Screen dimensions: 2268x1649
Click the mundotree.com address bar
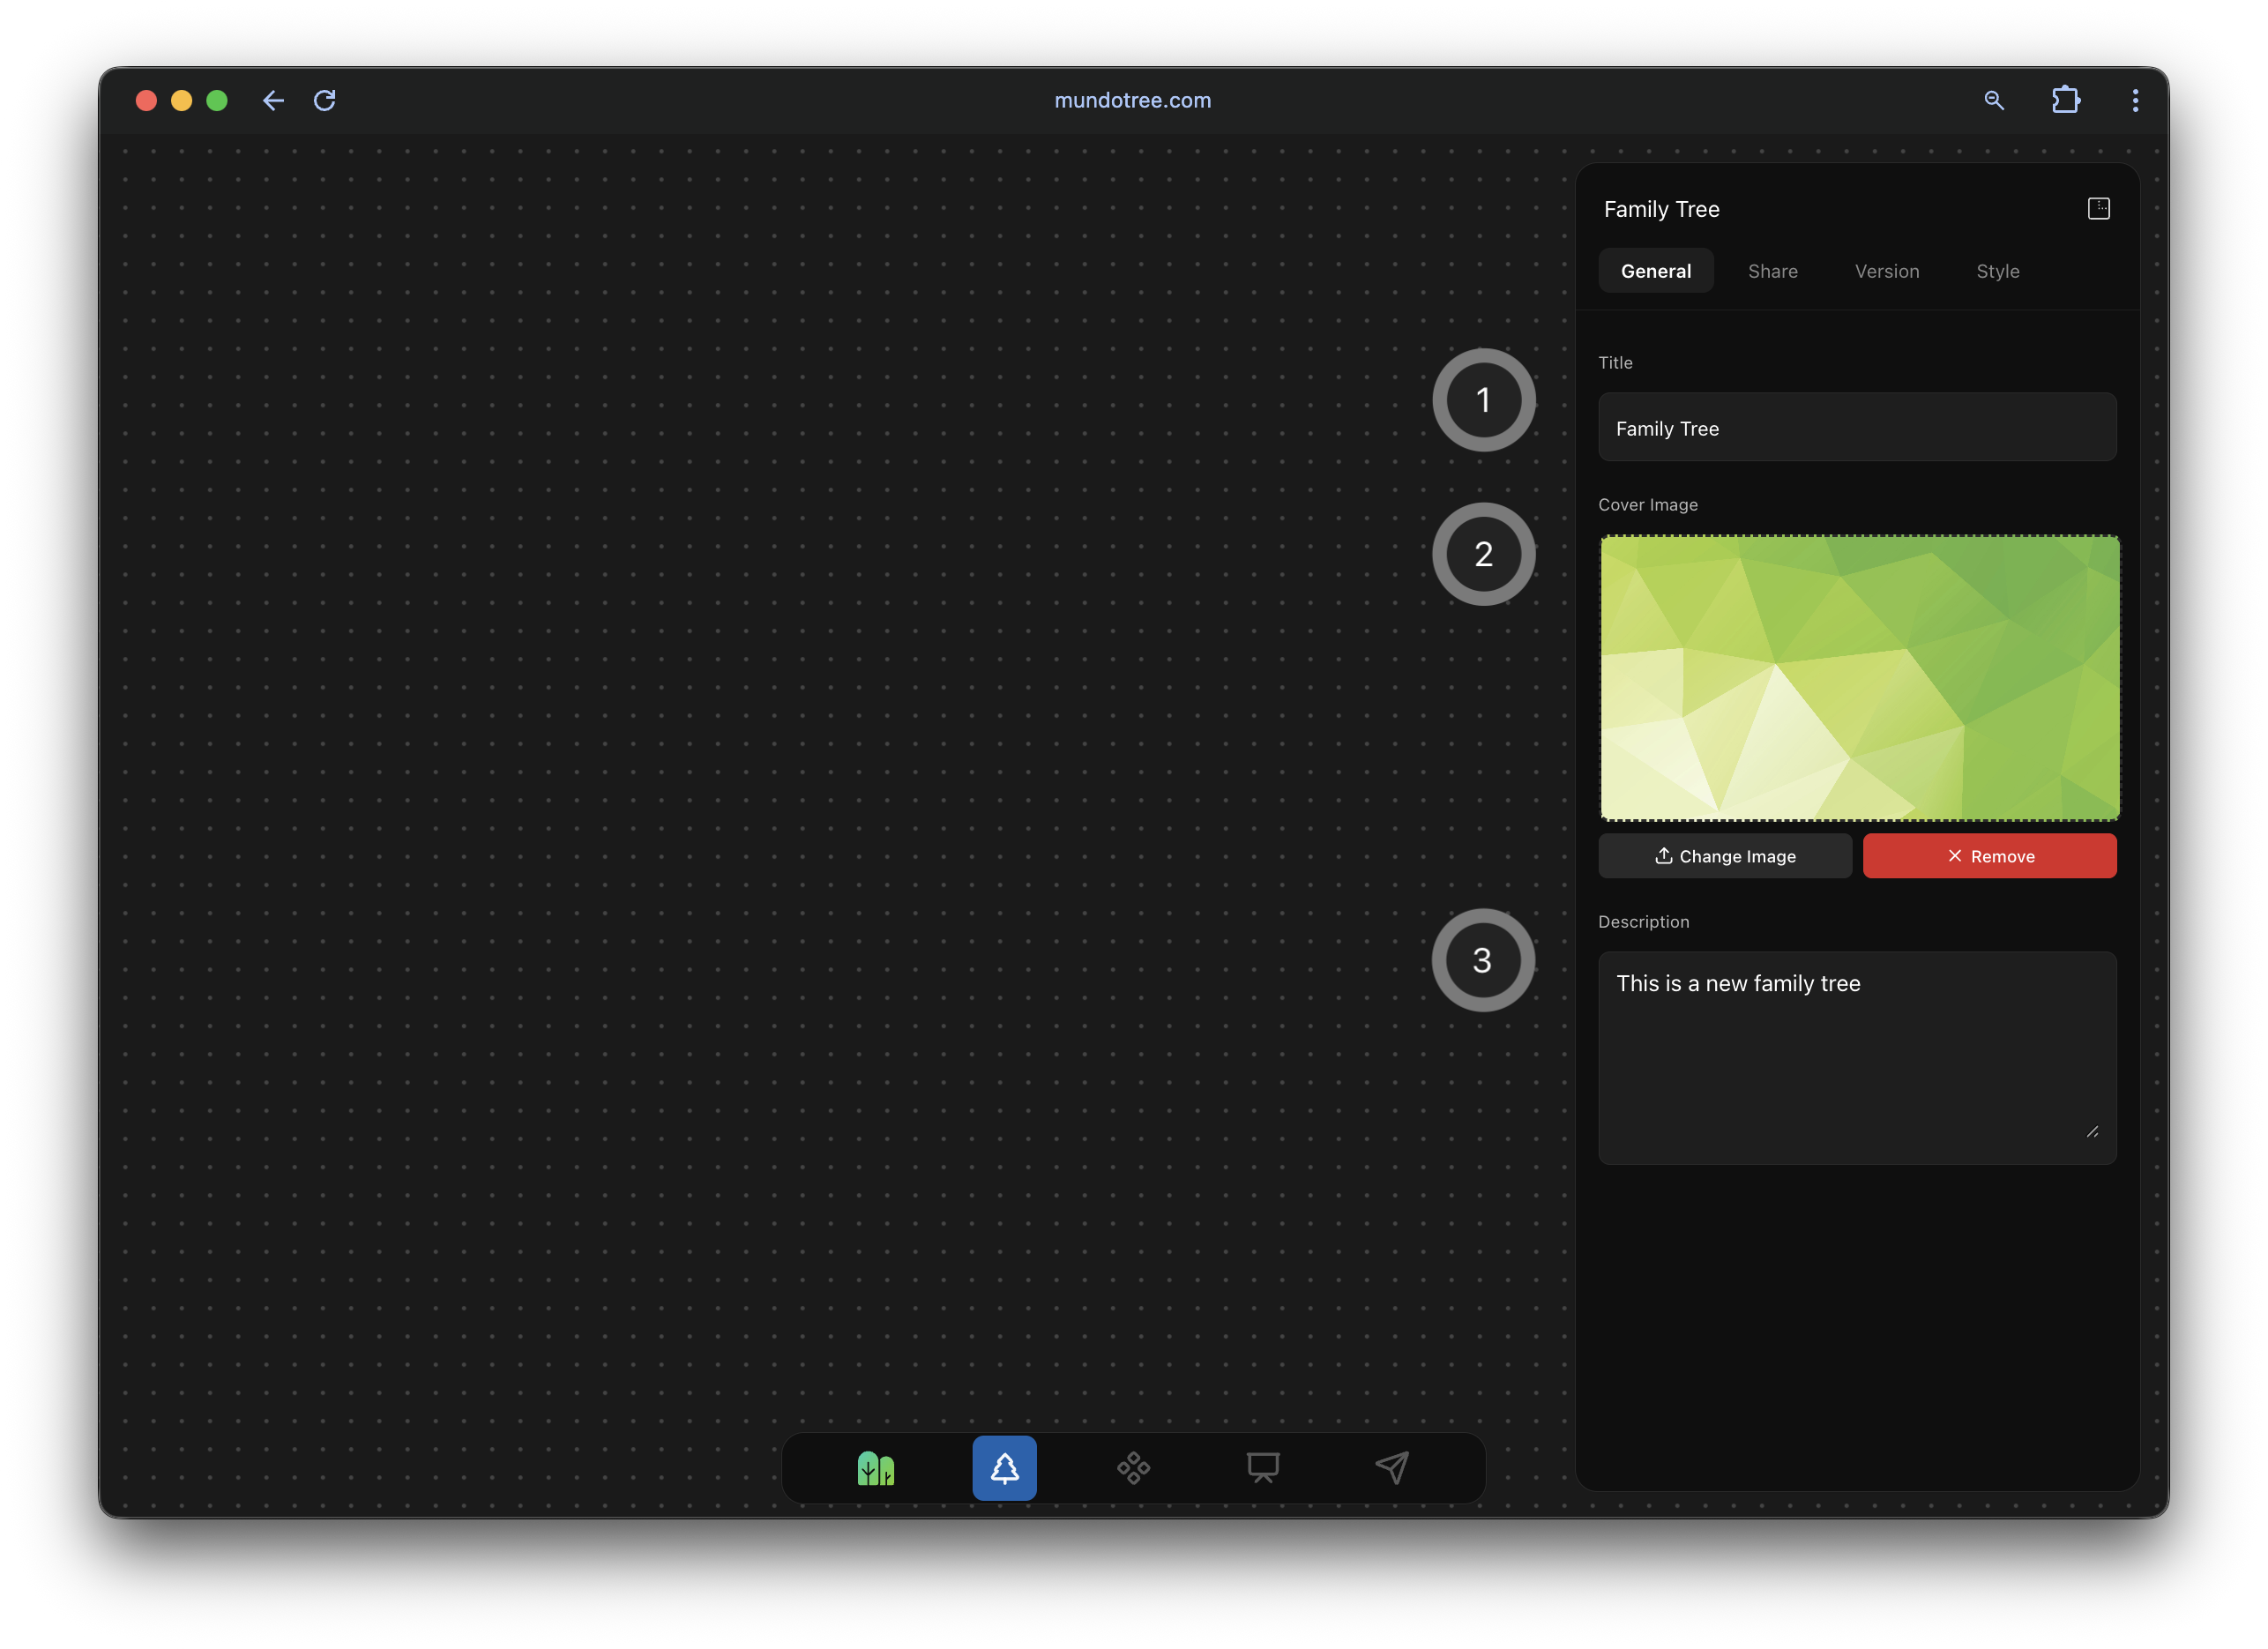pos(1132,100)
